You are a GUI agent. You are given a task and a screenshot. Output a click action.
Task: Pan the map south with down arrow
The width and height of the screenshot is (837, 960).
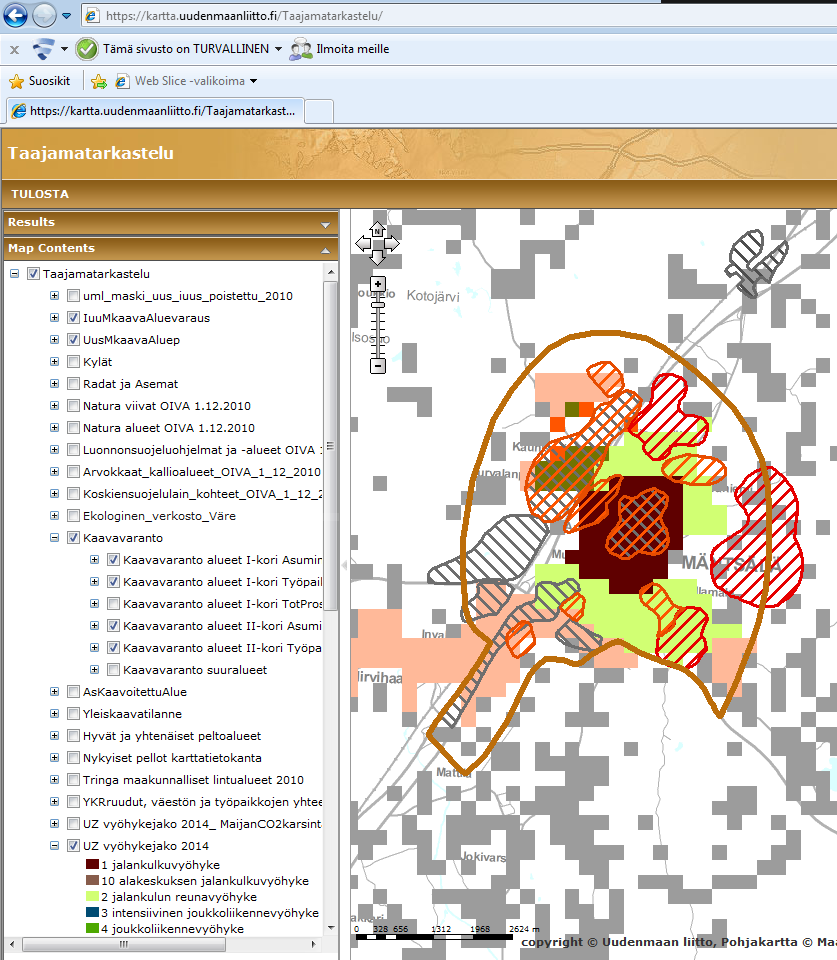(377, 258)
